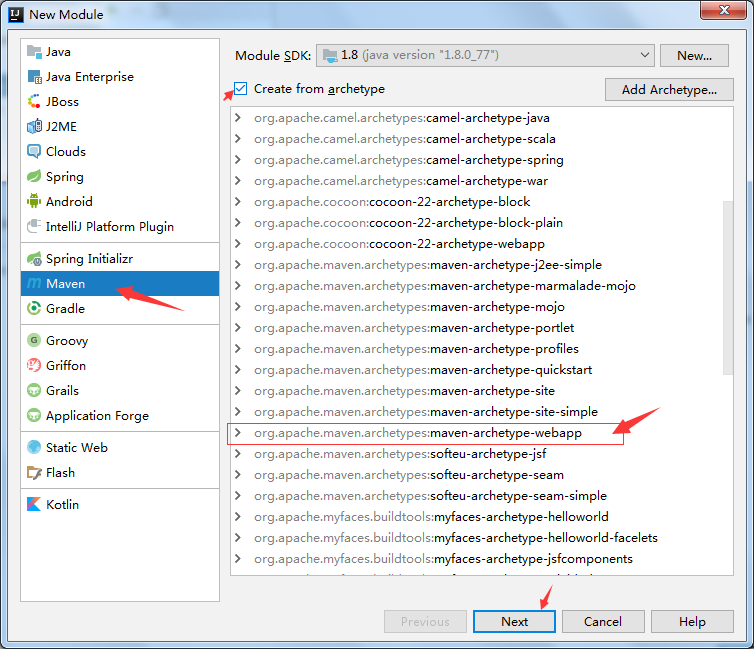Image resolution: width=754 pixels, height=649 pixels.
Task: Untick the Create from archetype checkbox
Action: (x=240, y=88)
